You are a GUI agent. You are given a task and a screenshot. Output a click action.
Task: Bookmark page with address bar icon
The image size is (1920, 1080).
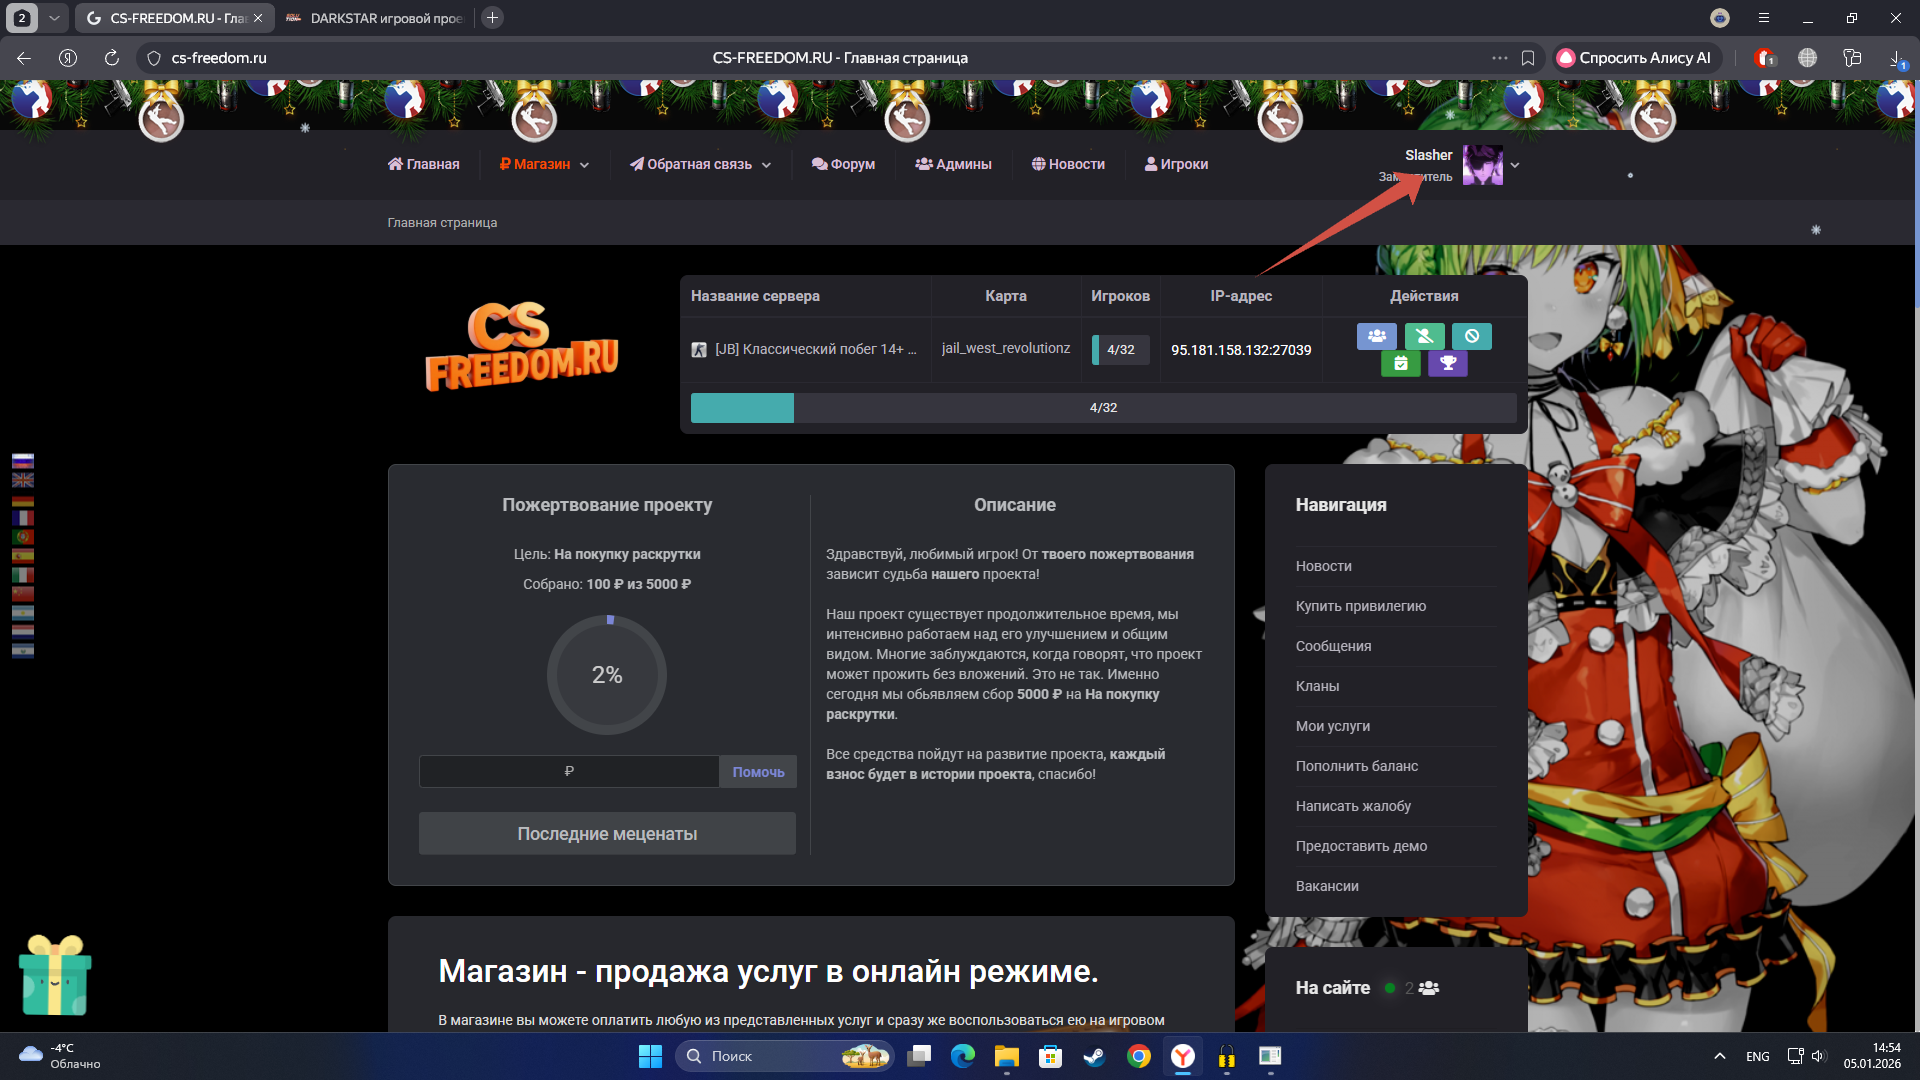(x=1528, y=58)
